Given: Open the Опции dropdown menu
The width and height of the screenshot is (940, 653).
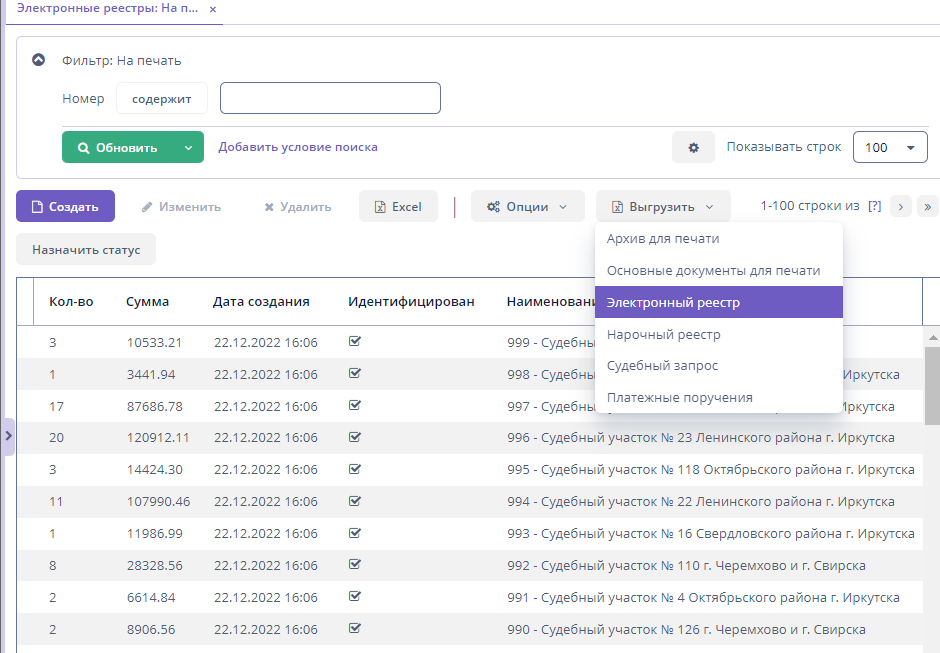Looking at the screenshot, I should pyautogui.click(x=527, y=207).
